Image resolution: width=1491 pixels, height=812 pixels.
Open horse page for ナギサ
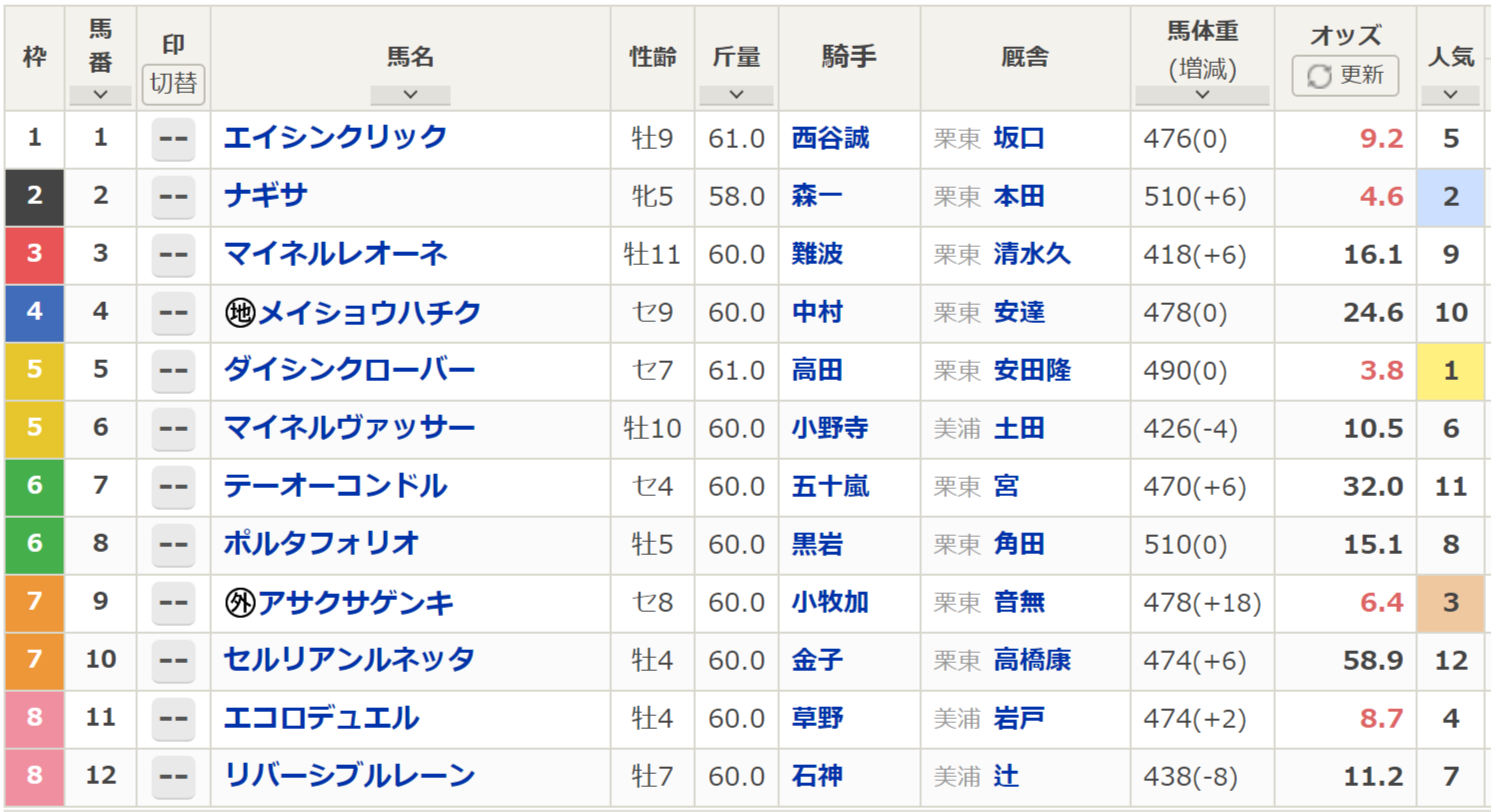(x=266, y=197)
